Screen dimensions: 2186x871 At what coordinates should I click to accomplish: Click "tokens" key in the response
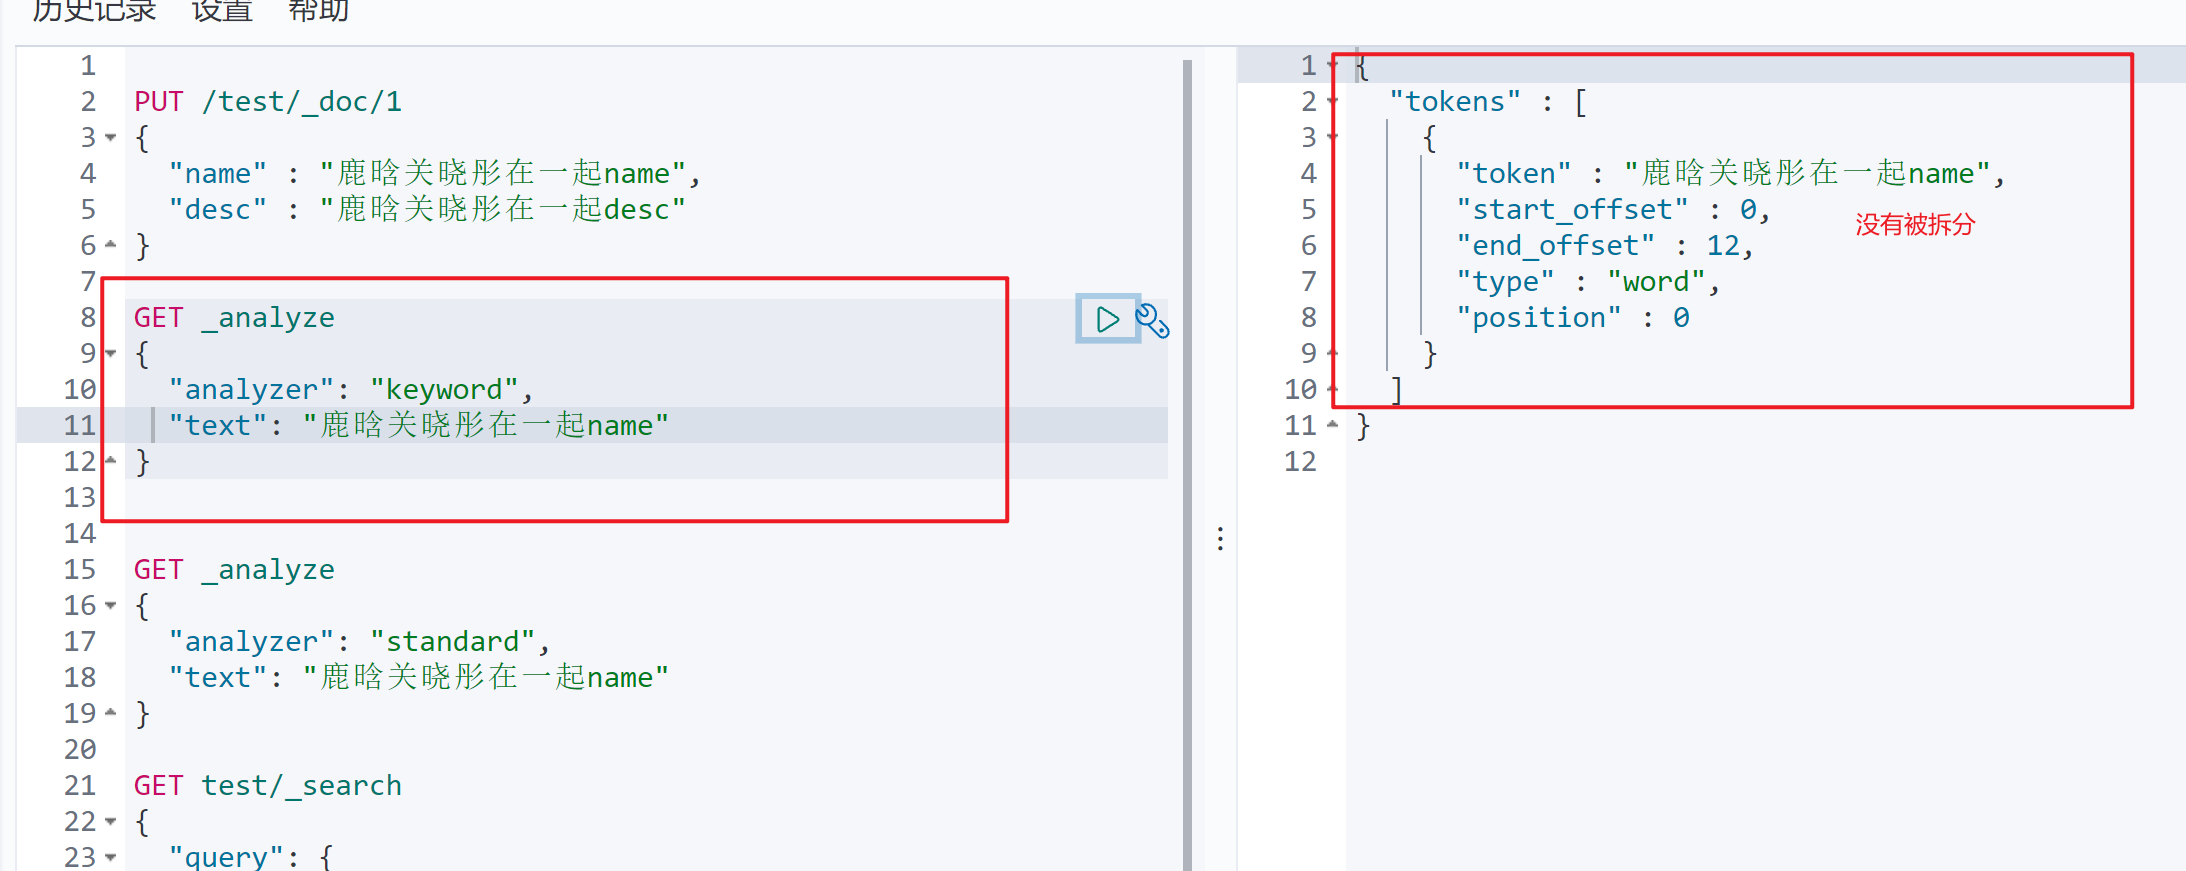click(x=1455, y=101)
